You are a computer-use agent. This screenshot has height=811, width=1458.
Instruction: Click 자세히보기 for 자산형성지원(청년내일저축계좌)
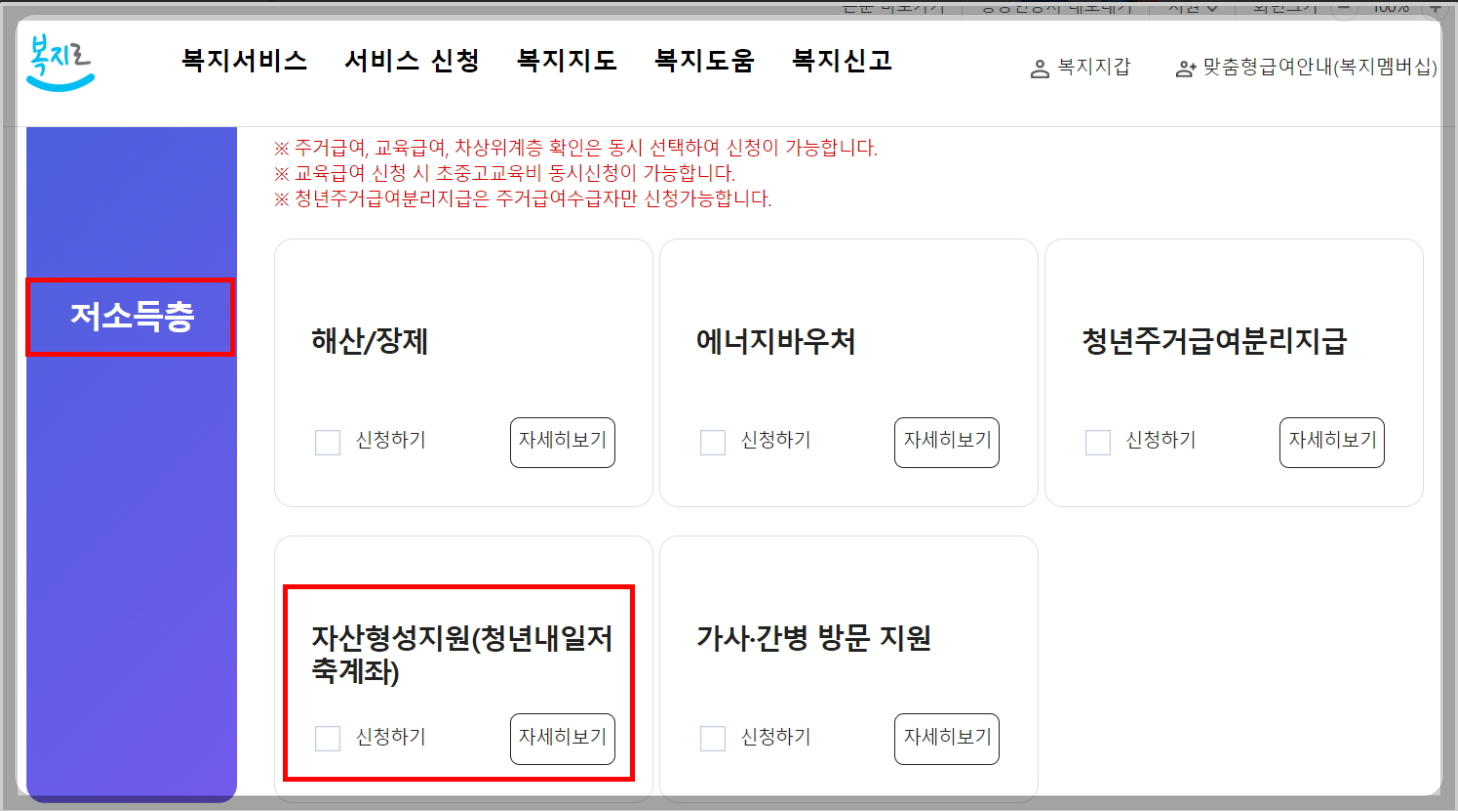[x=562, y=738]
